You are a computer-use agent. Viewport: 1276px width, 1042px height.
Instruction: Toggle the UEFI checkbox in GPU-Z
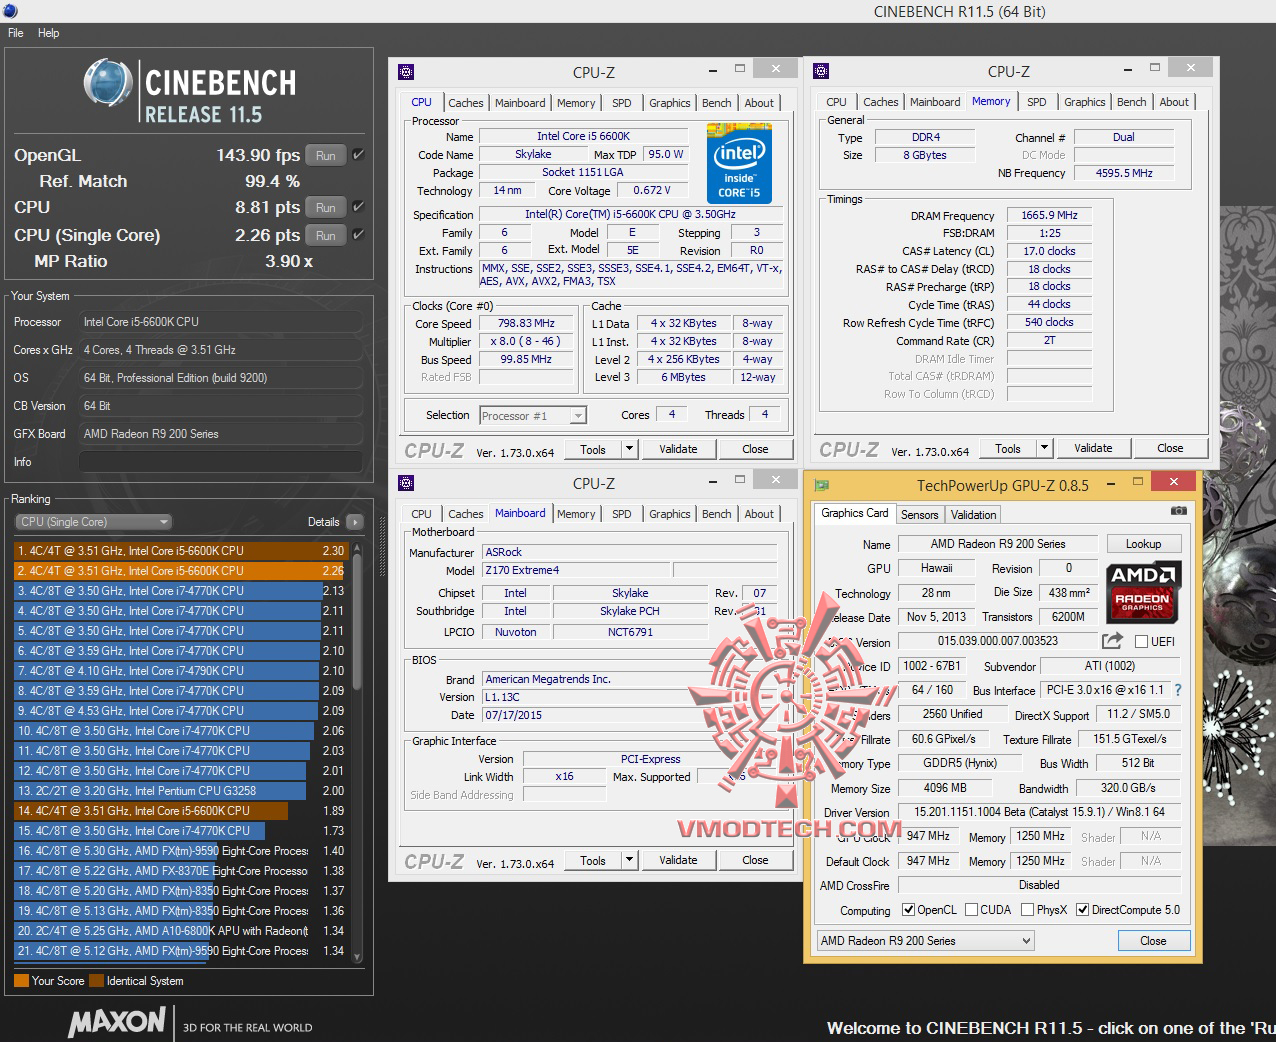pos(1141,642)
